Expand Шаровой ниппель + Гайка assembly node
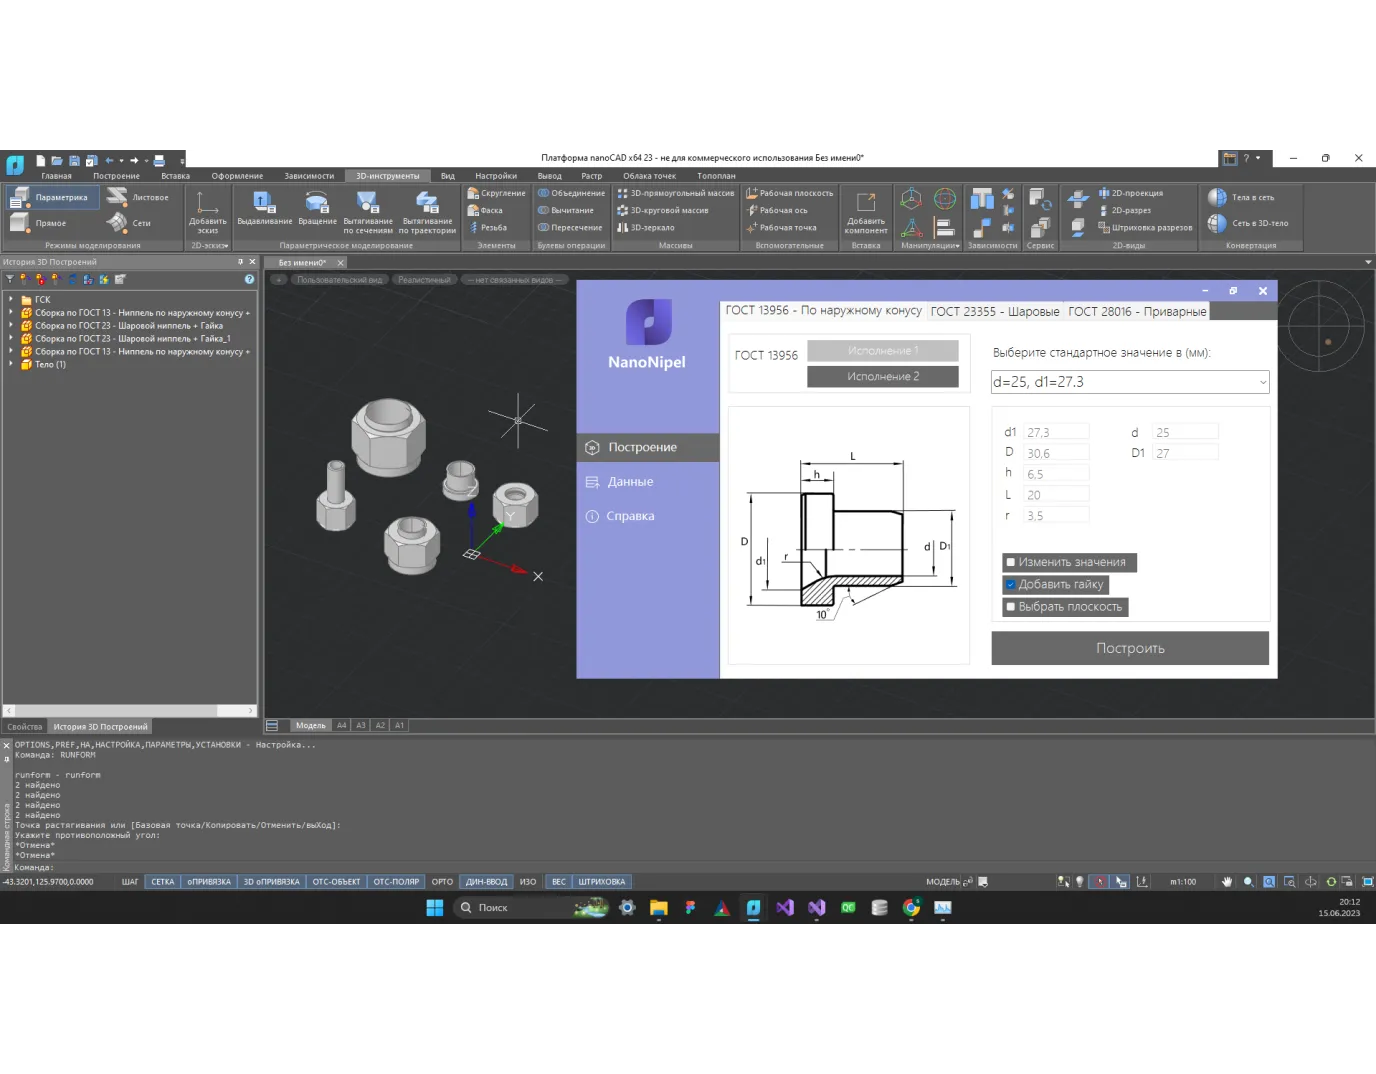 (x=11, y=325)
